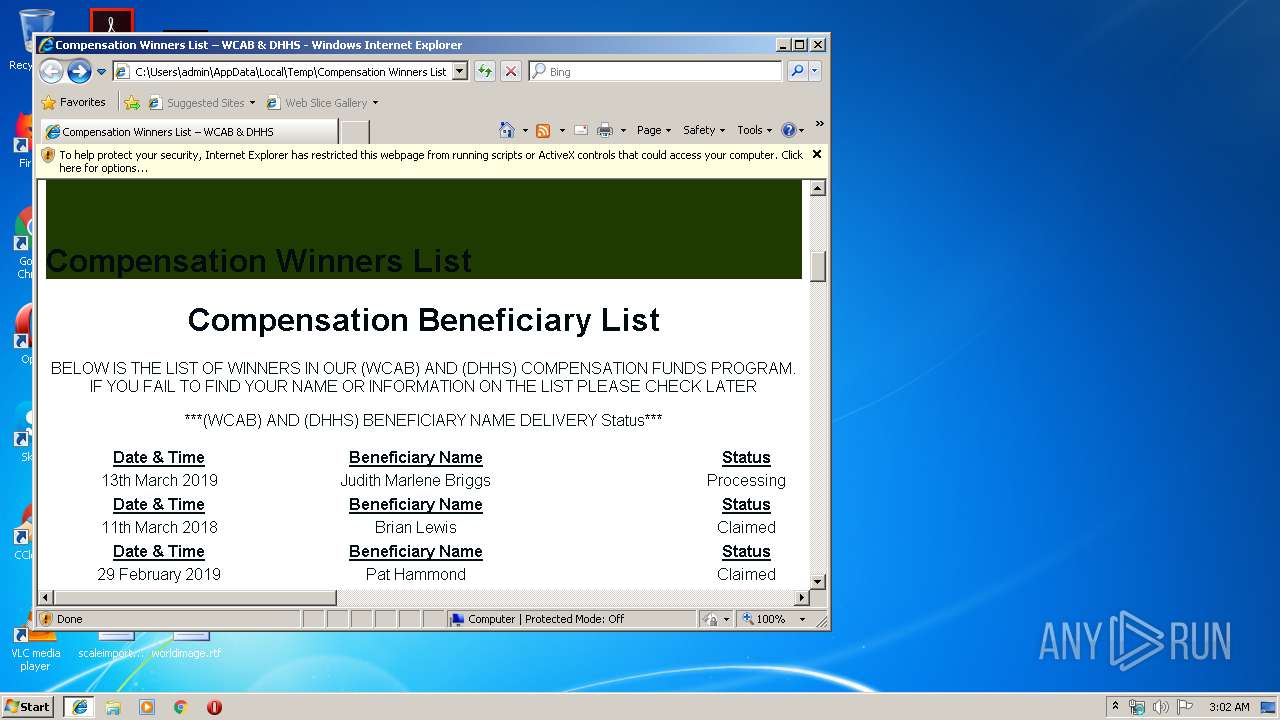
Task: Focus the Bing search box
Action: [655, 71]
